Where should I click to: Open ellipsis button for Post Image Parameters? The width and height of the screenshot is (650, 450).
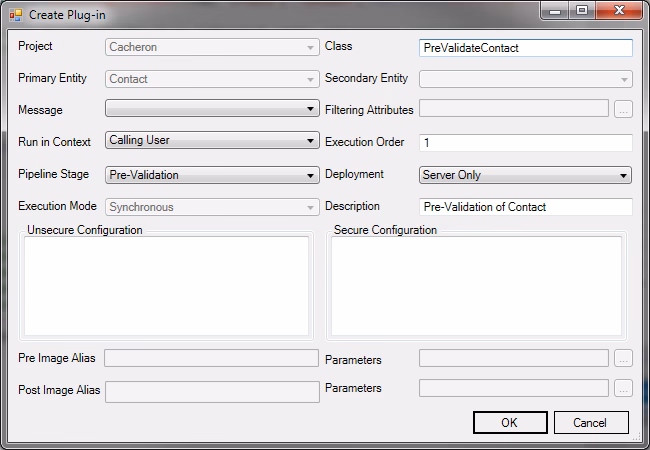(x=623, y=388)
